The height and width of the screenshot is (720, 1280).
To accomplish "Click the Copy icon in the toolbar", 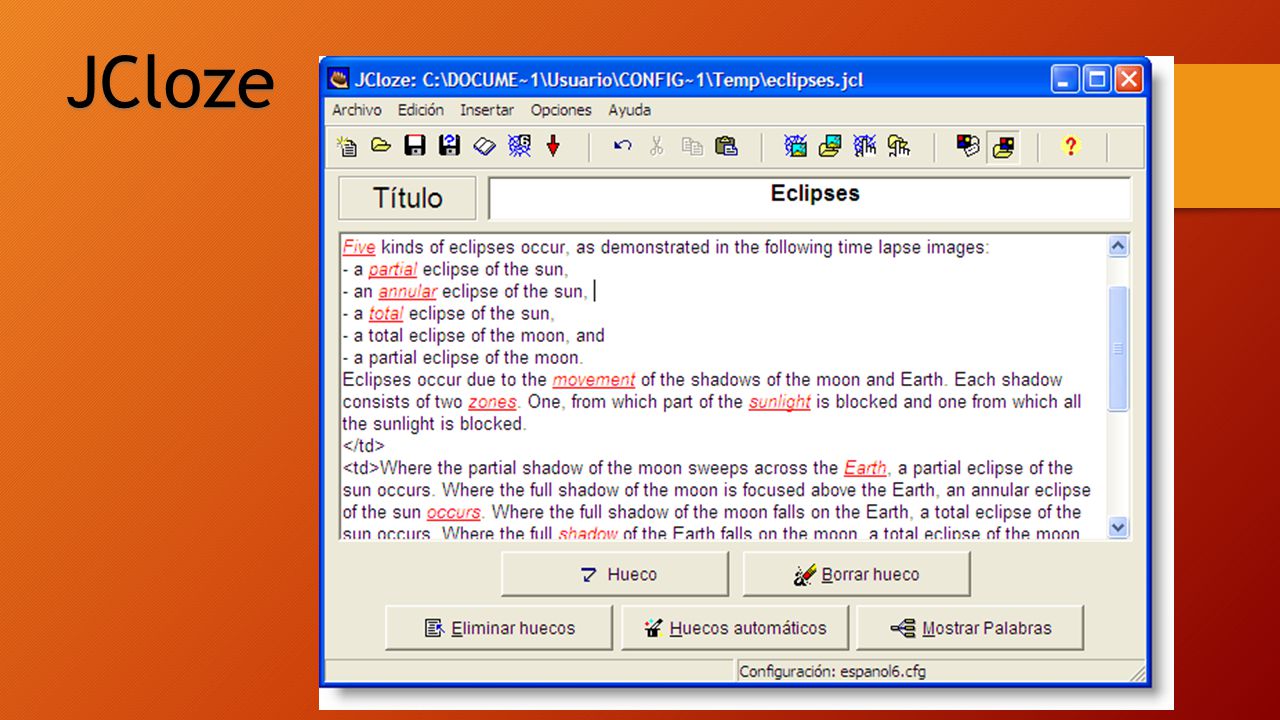I will pos(692,147).
